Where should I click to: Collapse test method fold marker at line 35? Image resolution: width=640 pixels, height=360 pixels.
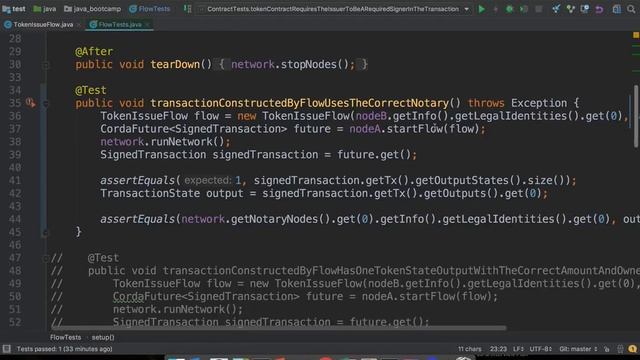(x=46, y=104)
